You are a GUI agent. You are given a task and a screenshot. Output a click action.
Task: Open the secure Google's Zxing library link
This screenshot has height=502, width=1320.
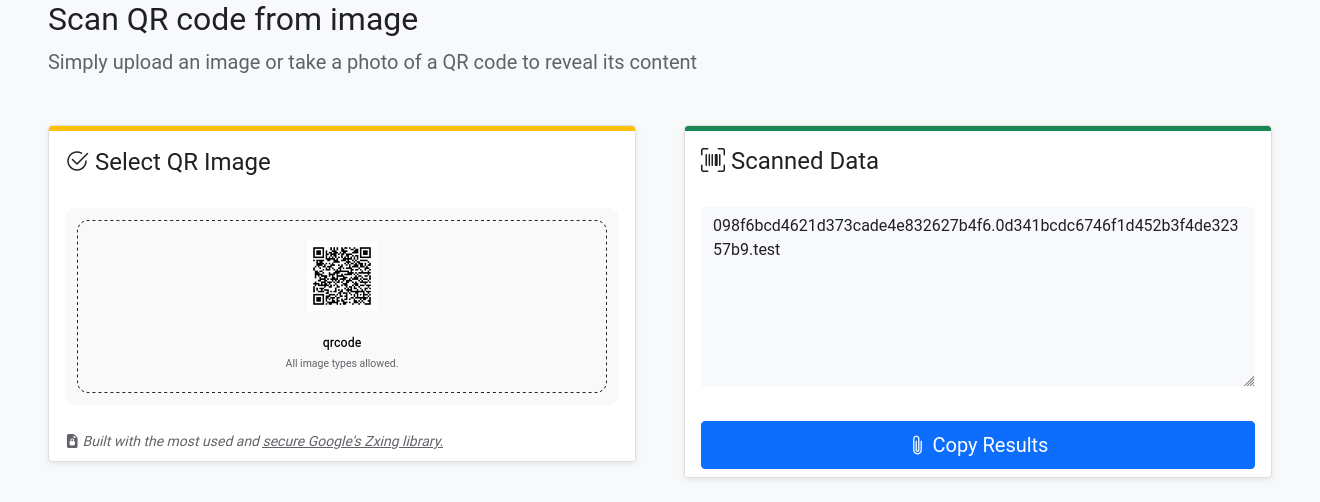353,441
